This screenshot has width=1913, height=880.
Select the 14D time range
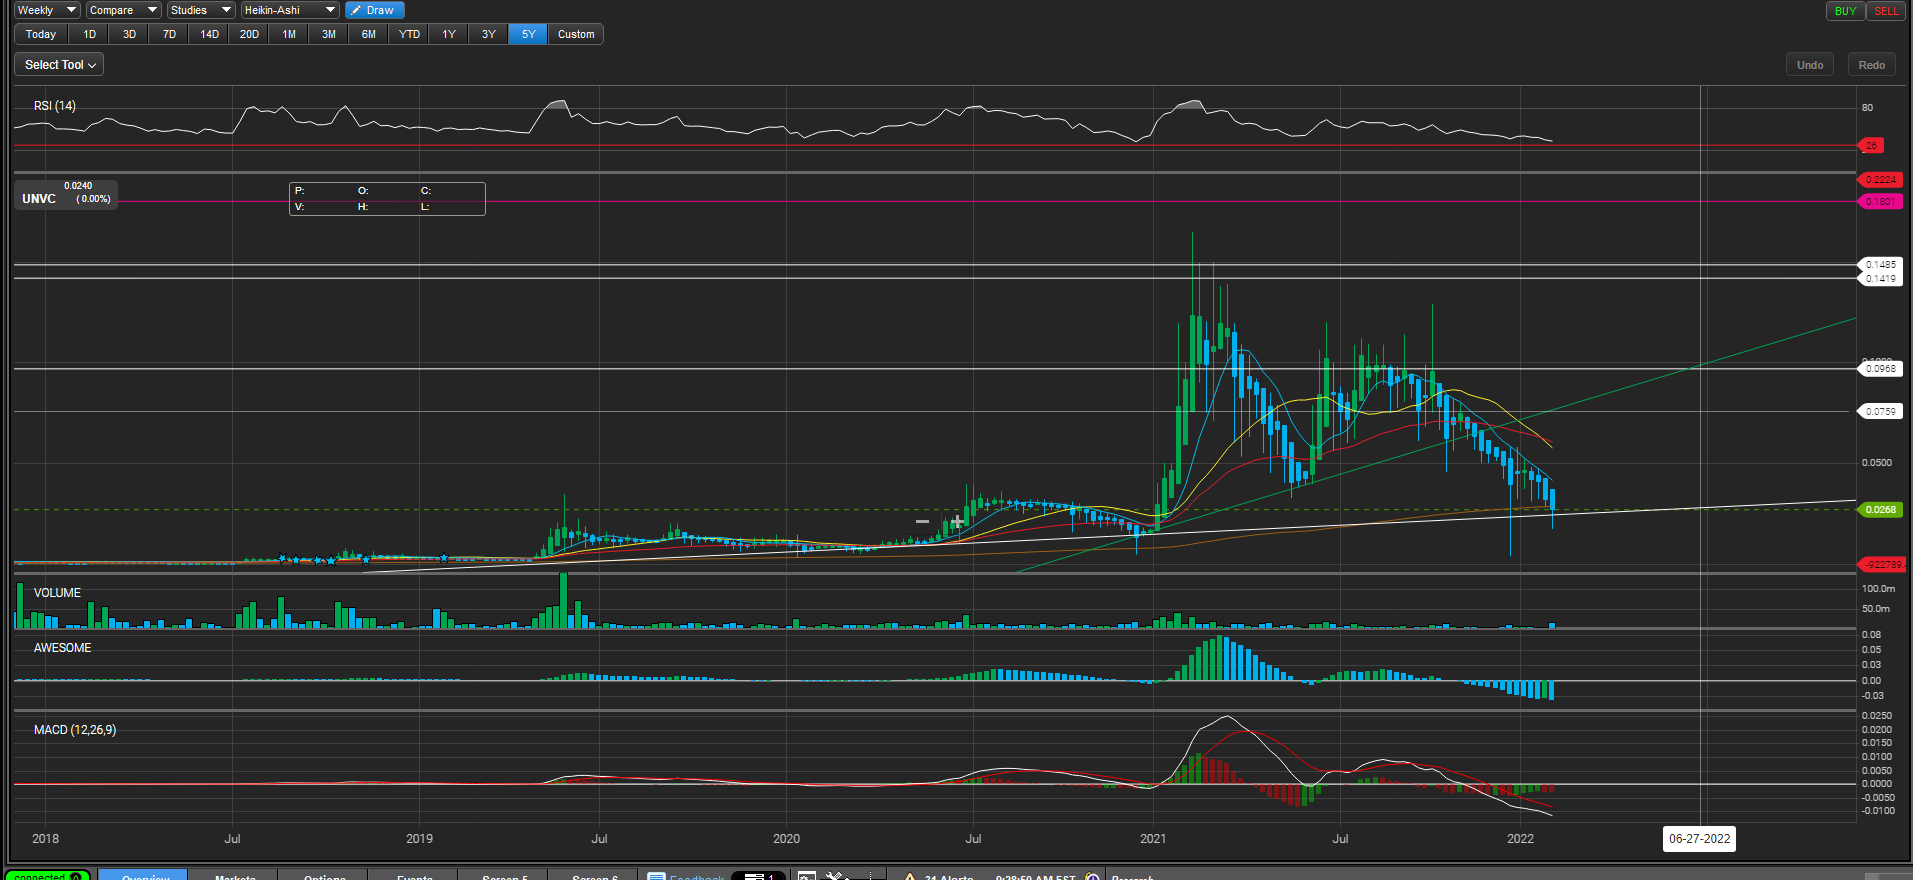point(209,34)
